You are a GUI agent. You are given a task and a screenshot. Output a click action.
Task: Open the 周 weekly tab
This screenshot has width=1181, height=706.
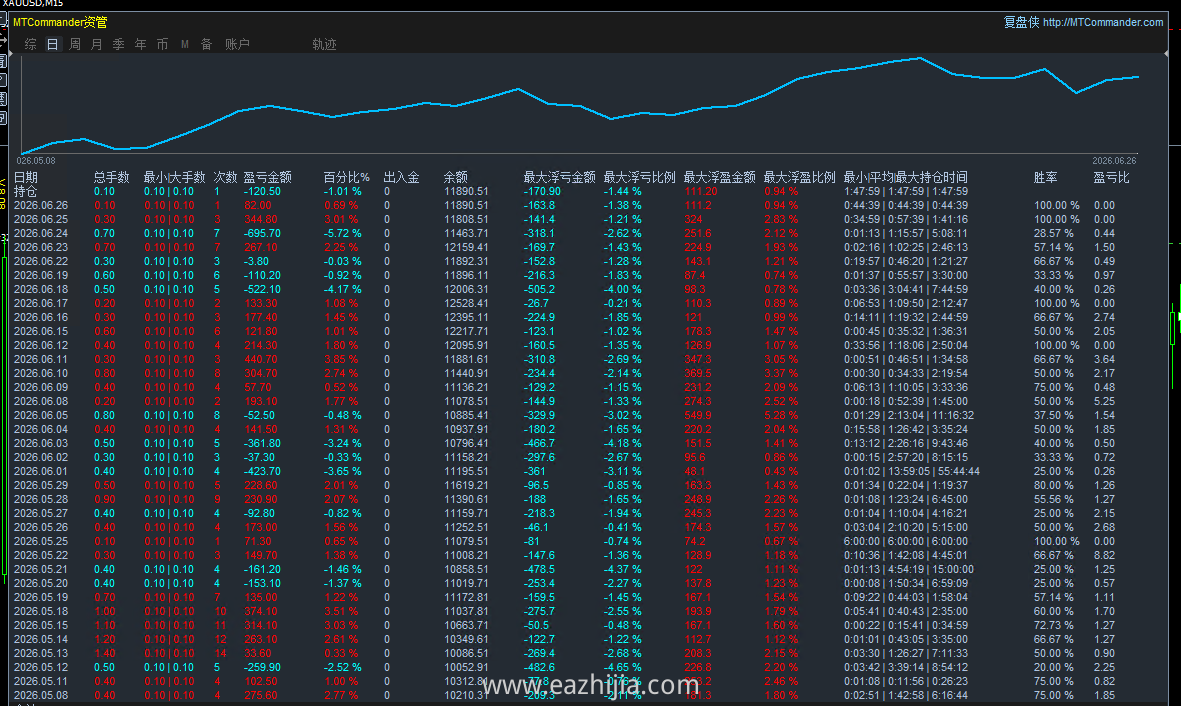click(x=75, y=44)
